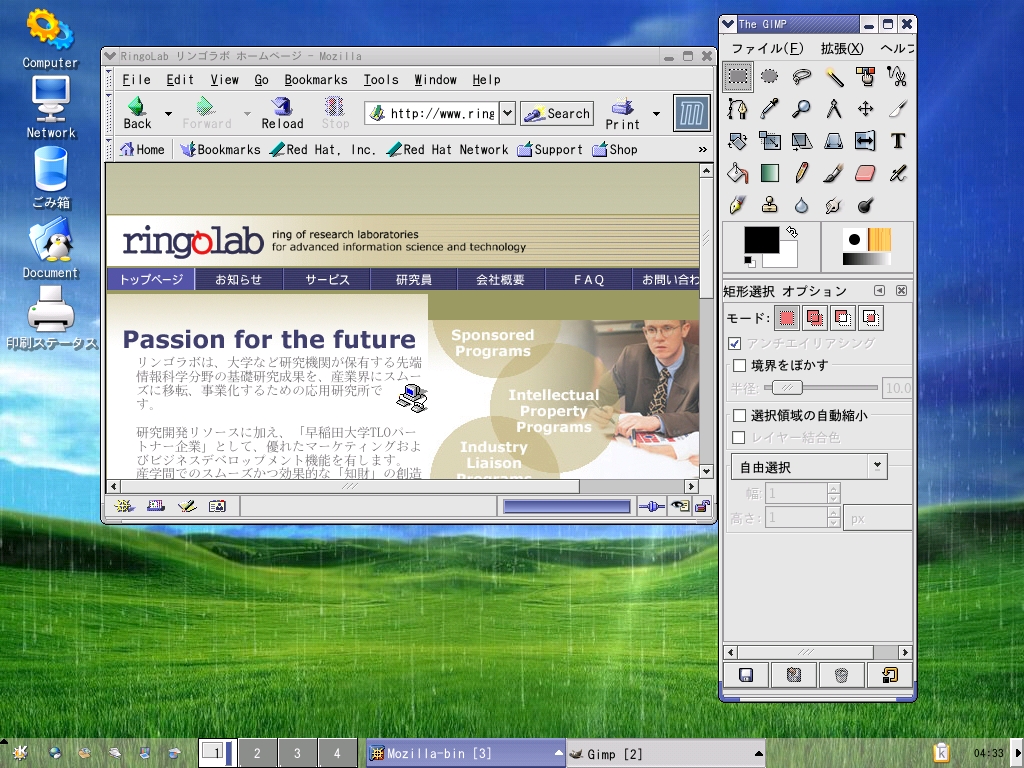Toggle the アンチエイリアシング checkbox
Screen dimensions: 1024x768
(x=735, y=343)
